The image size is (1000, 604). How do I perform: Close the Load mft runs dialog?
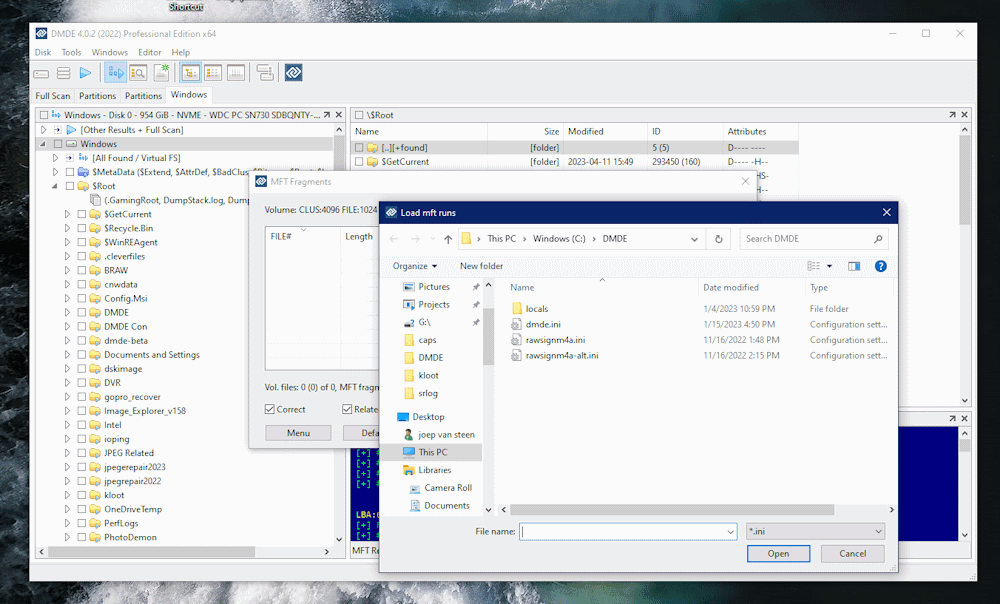pyautogui.click(x=886, y=212)
